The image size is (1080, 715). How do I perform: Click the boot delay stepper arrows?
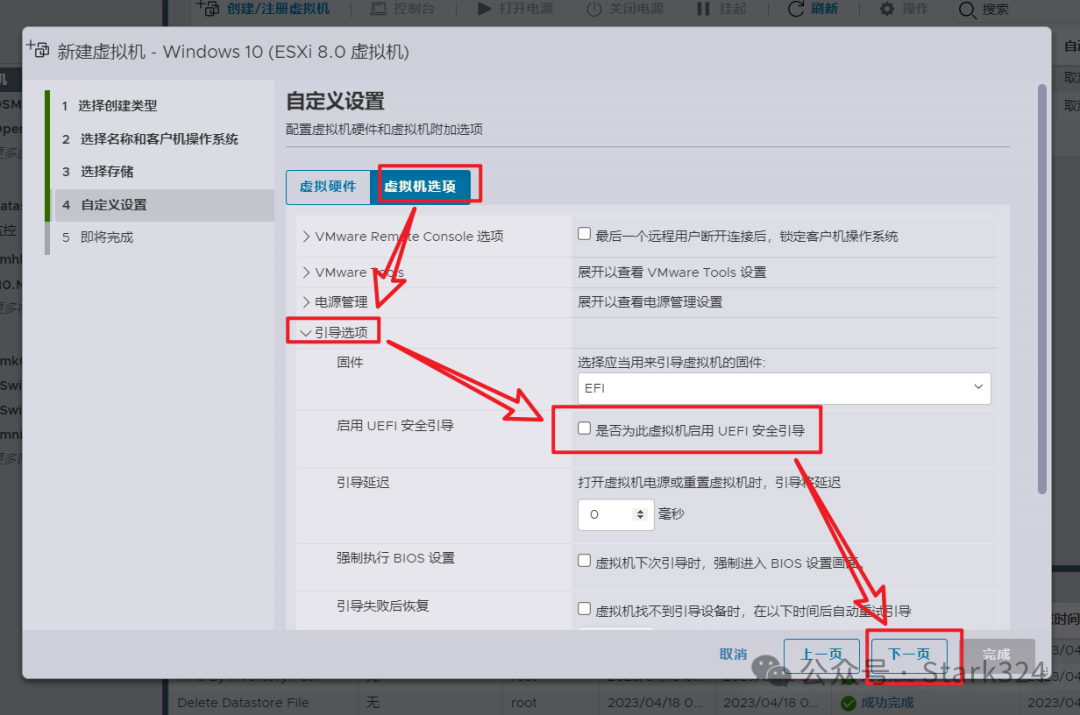[641, 514]
